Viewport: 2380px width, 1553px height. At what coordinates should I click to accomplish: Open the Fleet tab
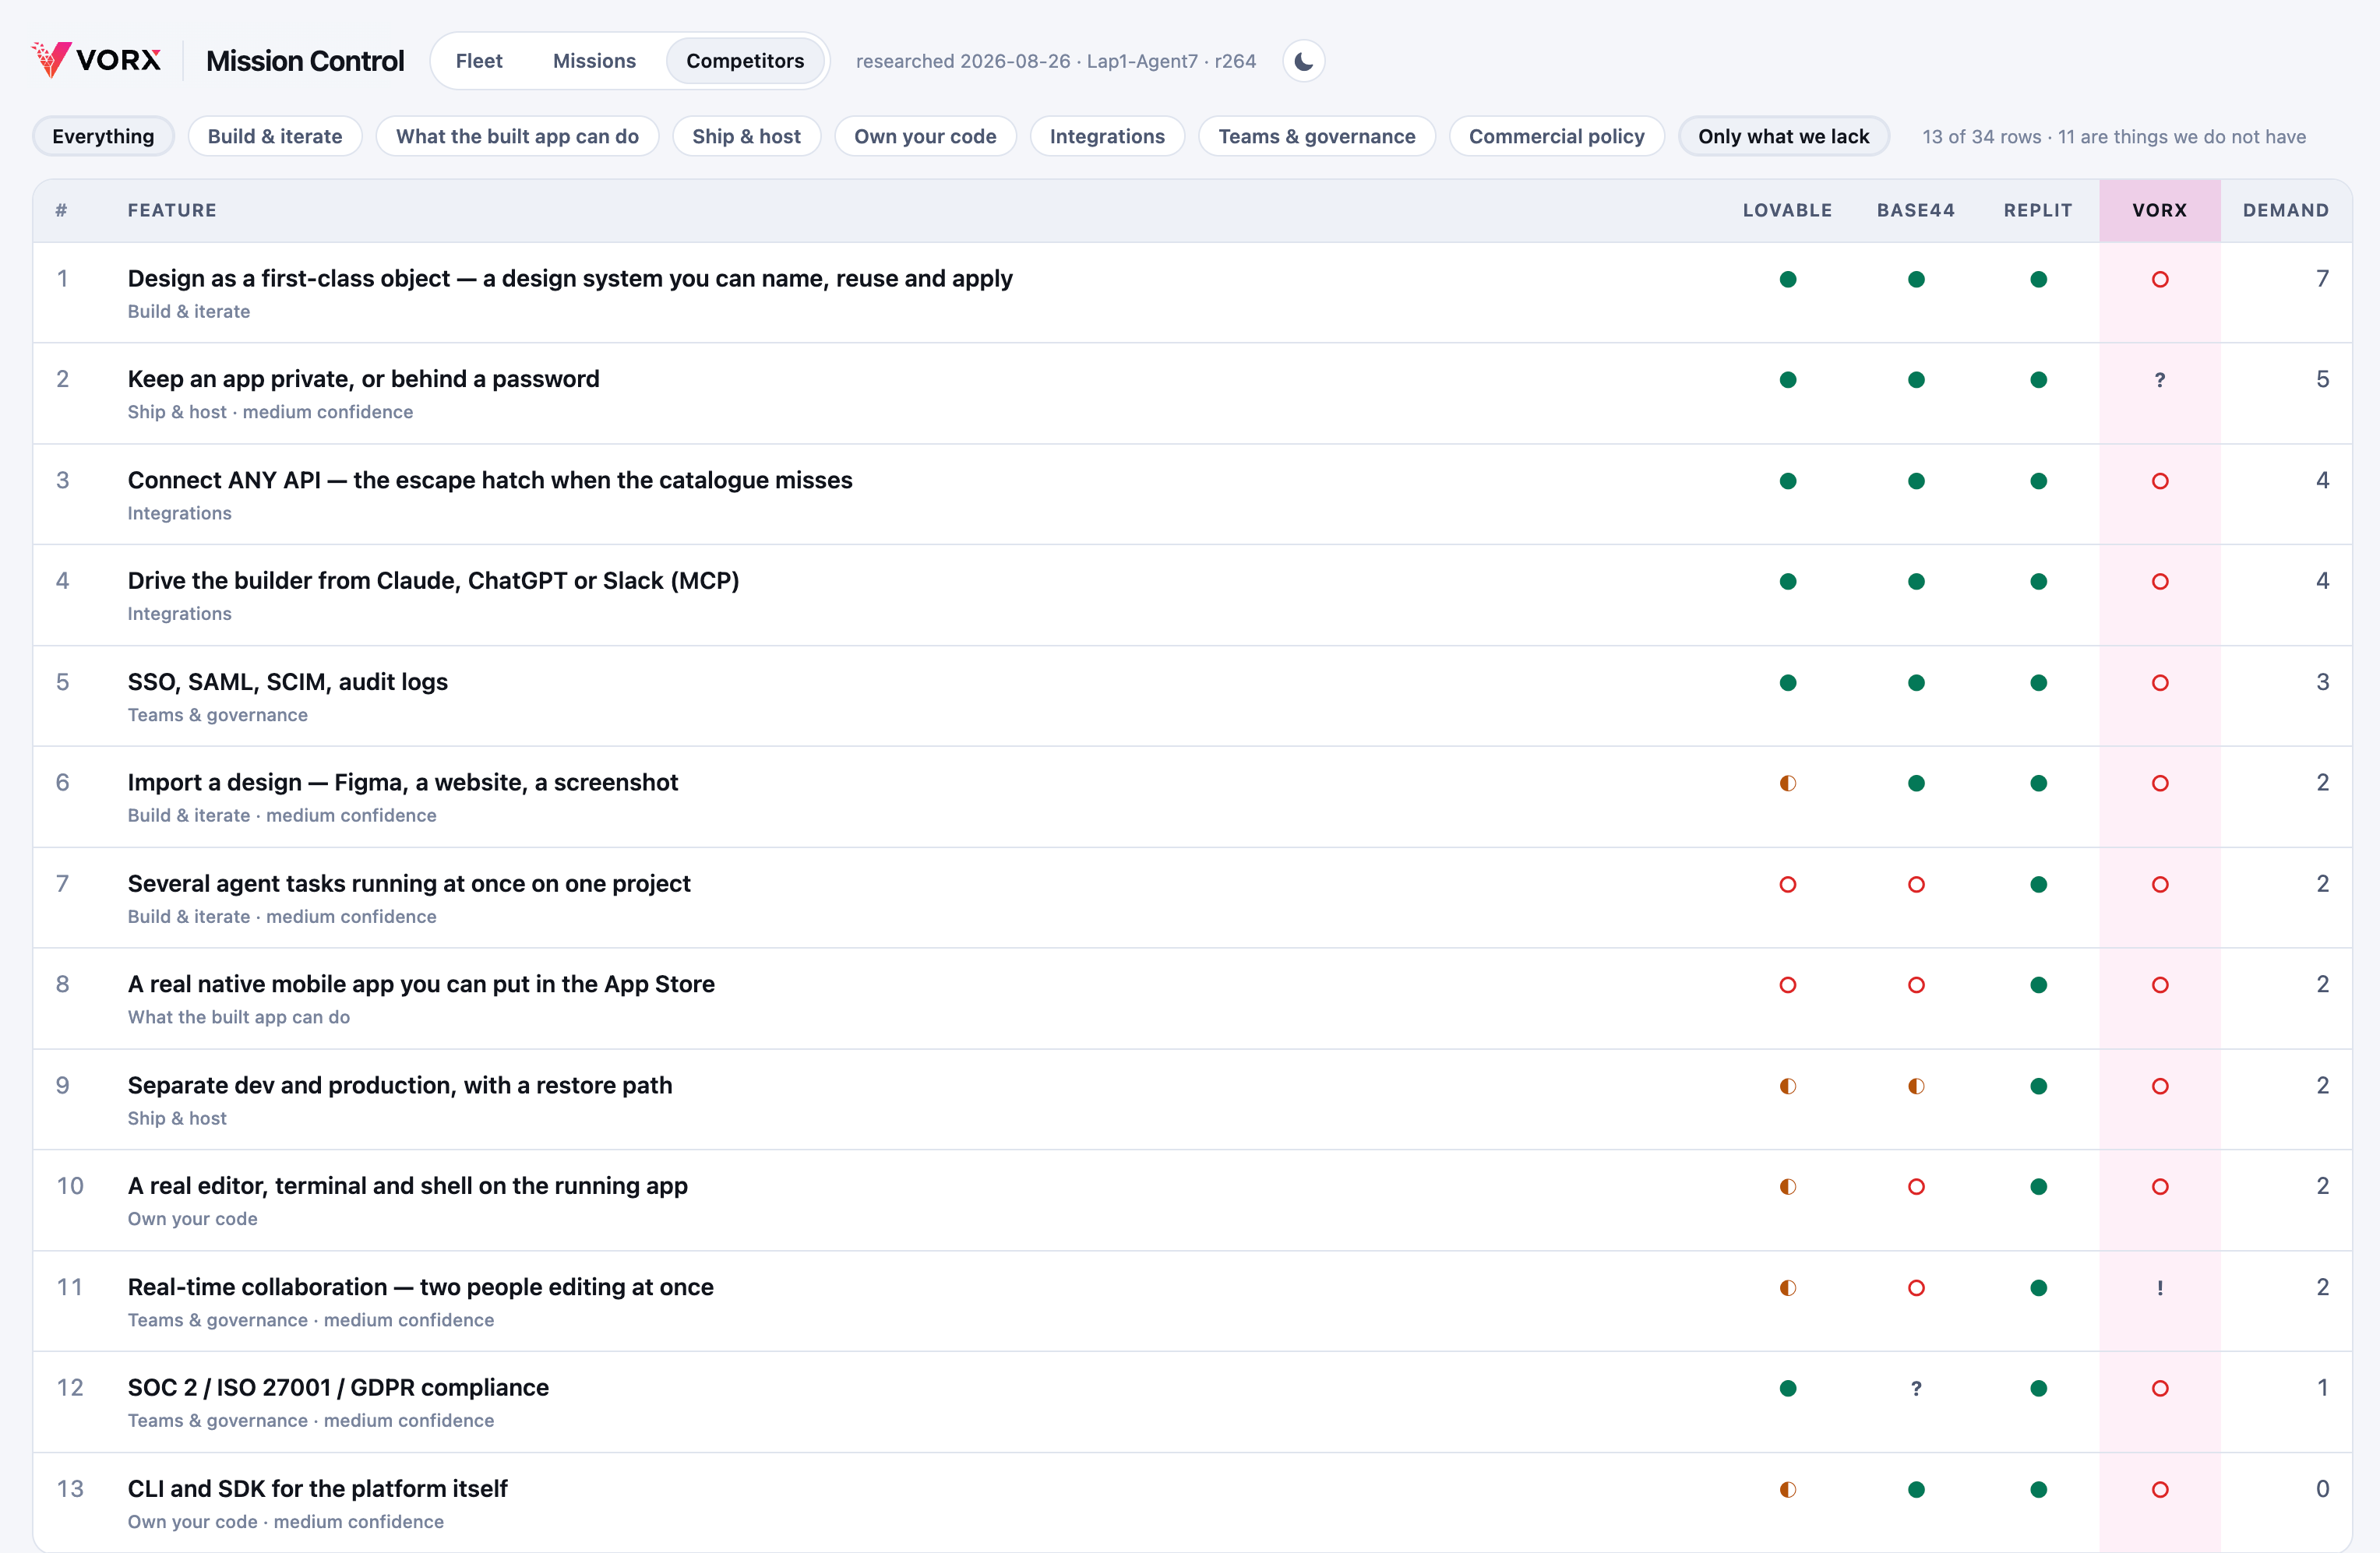[479, 61]
